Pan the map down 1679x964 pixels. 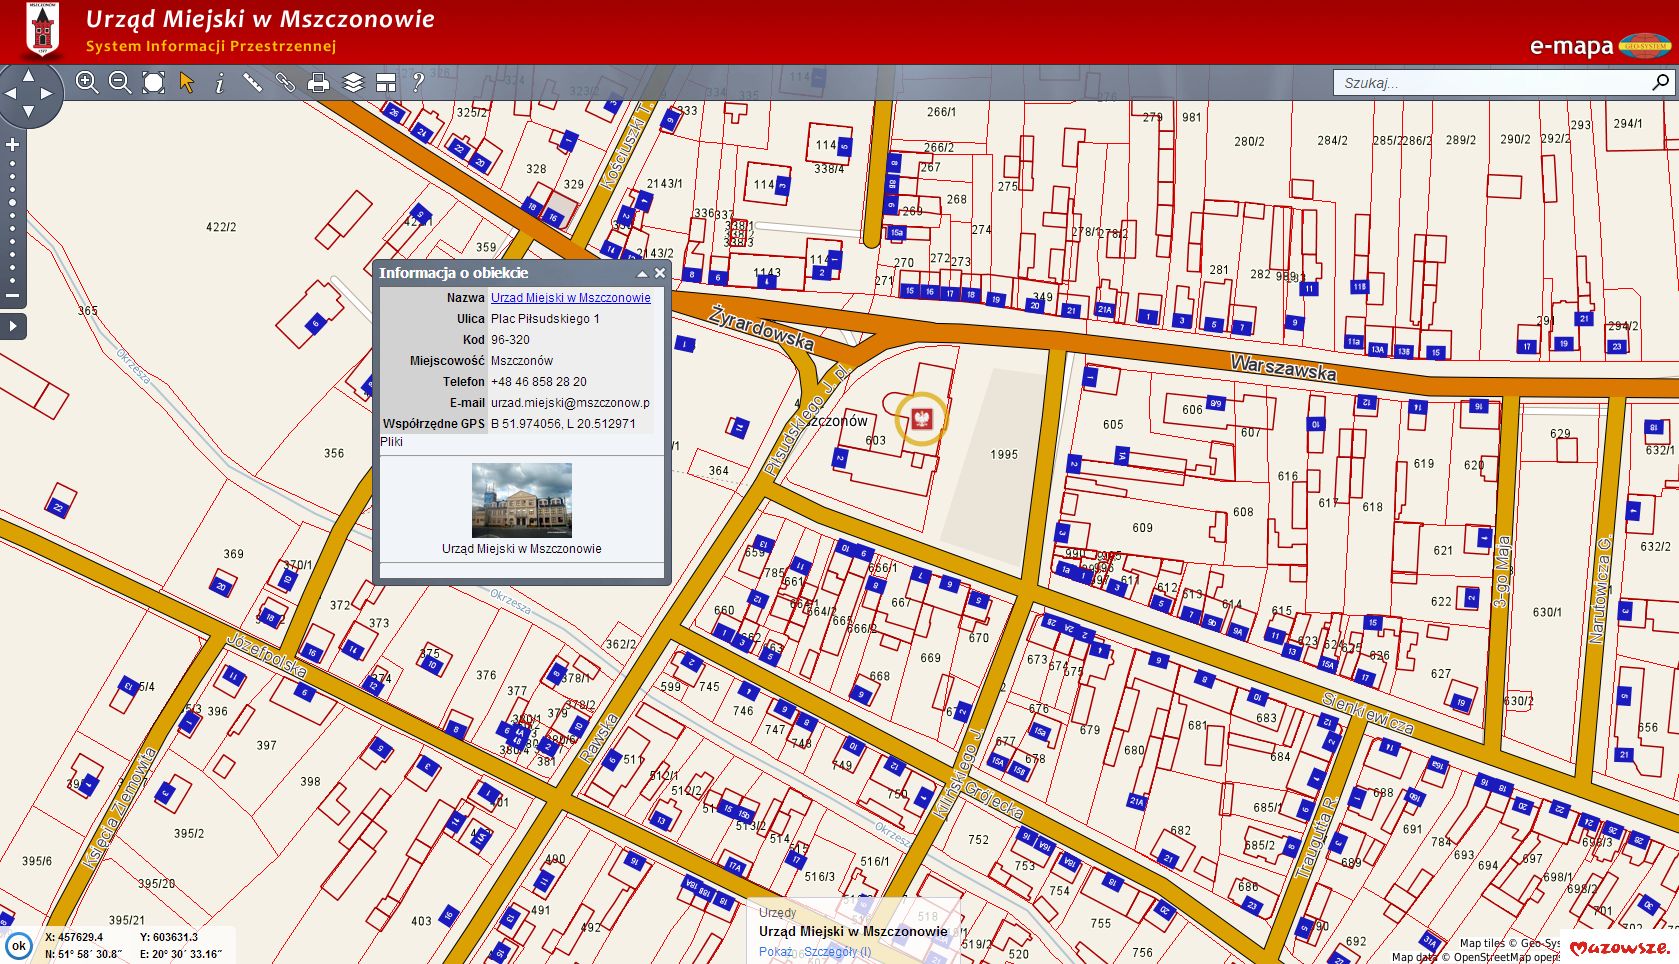coord(28,111)
